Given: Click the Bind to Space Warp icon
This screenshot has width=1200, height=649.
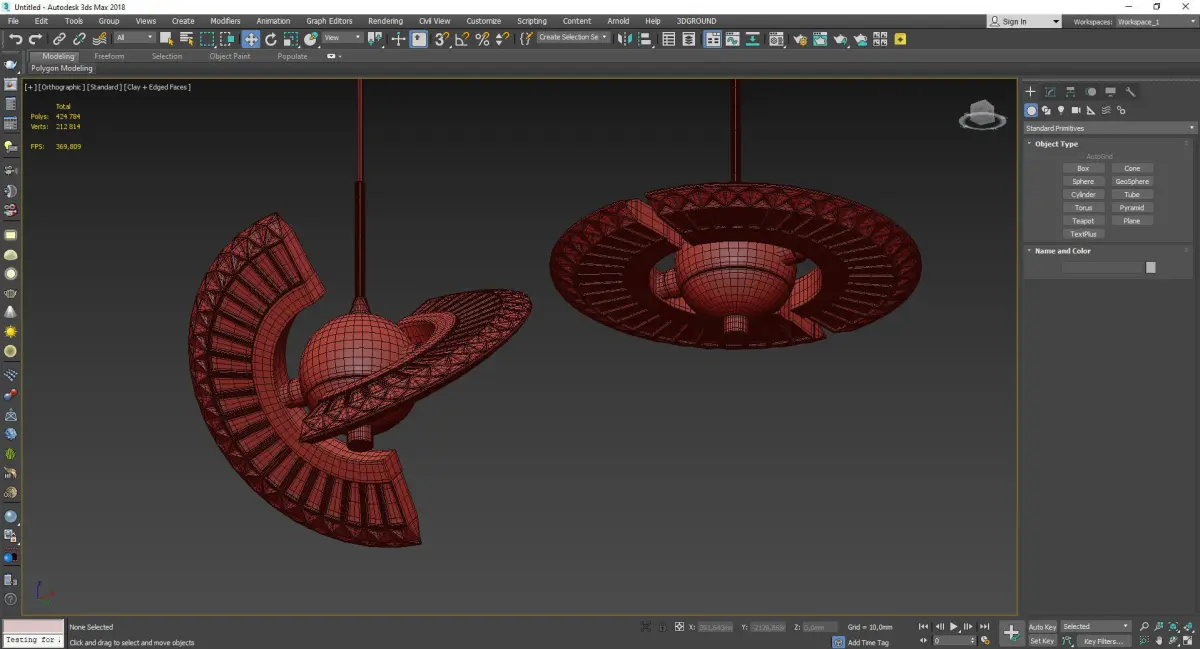Looking at the screenshot, I should pyautogui.click(x=98, y=39).
